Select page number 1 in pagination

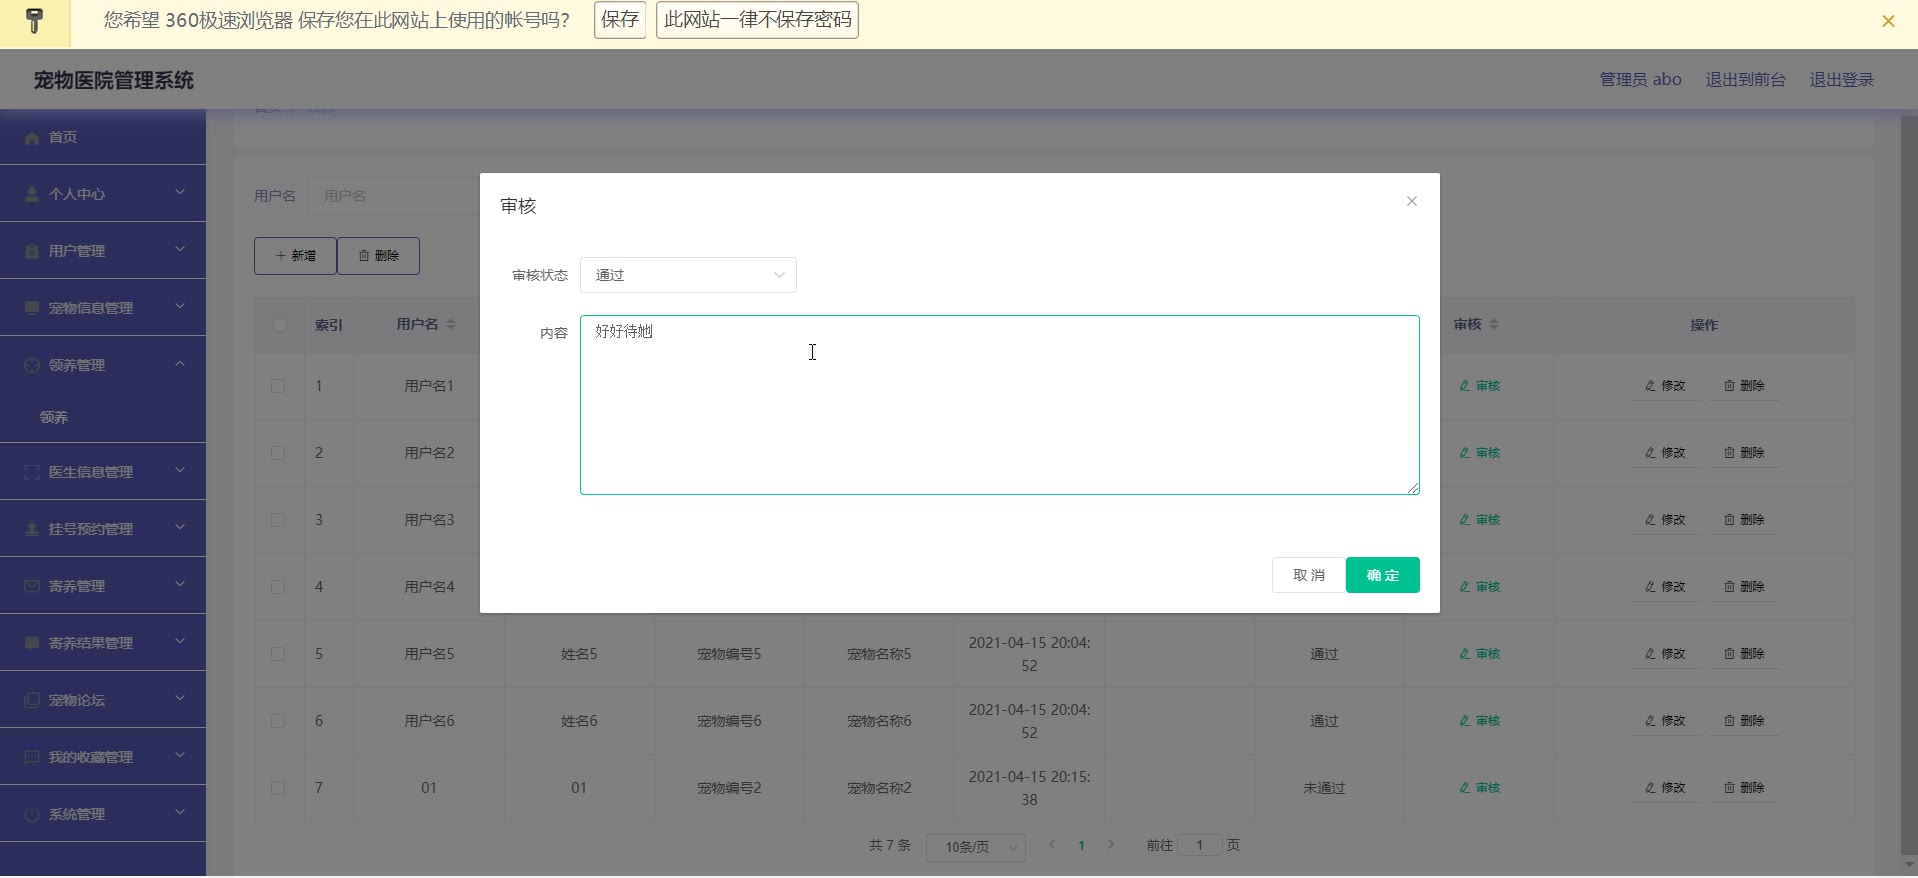(x=1081, y=845)
